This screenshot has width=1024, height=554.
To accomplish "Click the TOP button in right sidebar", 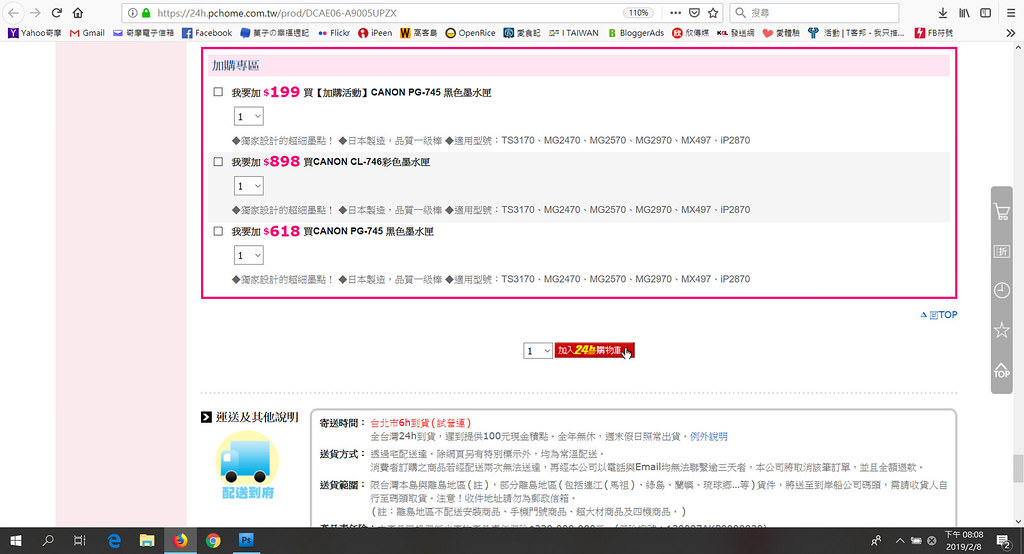I will (x=1001, y=370).
